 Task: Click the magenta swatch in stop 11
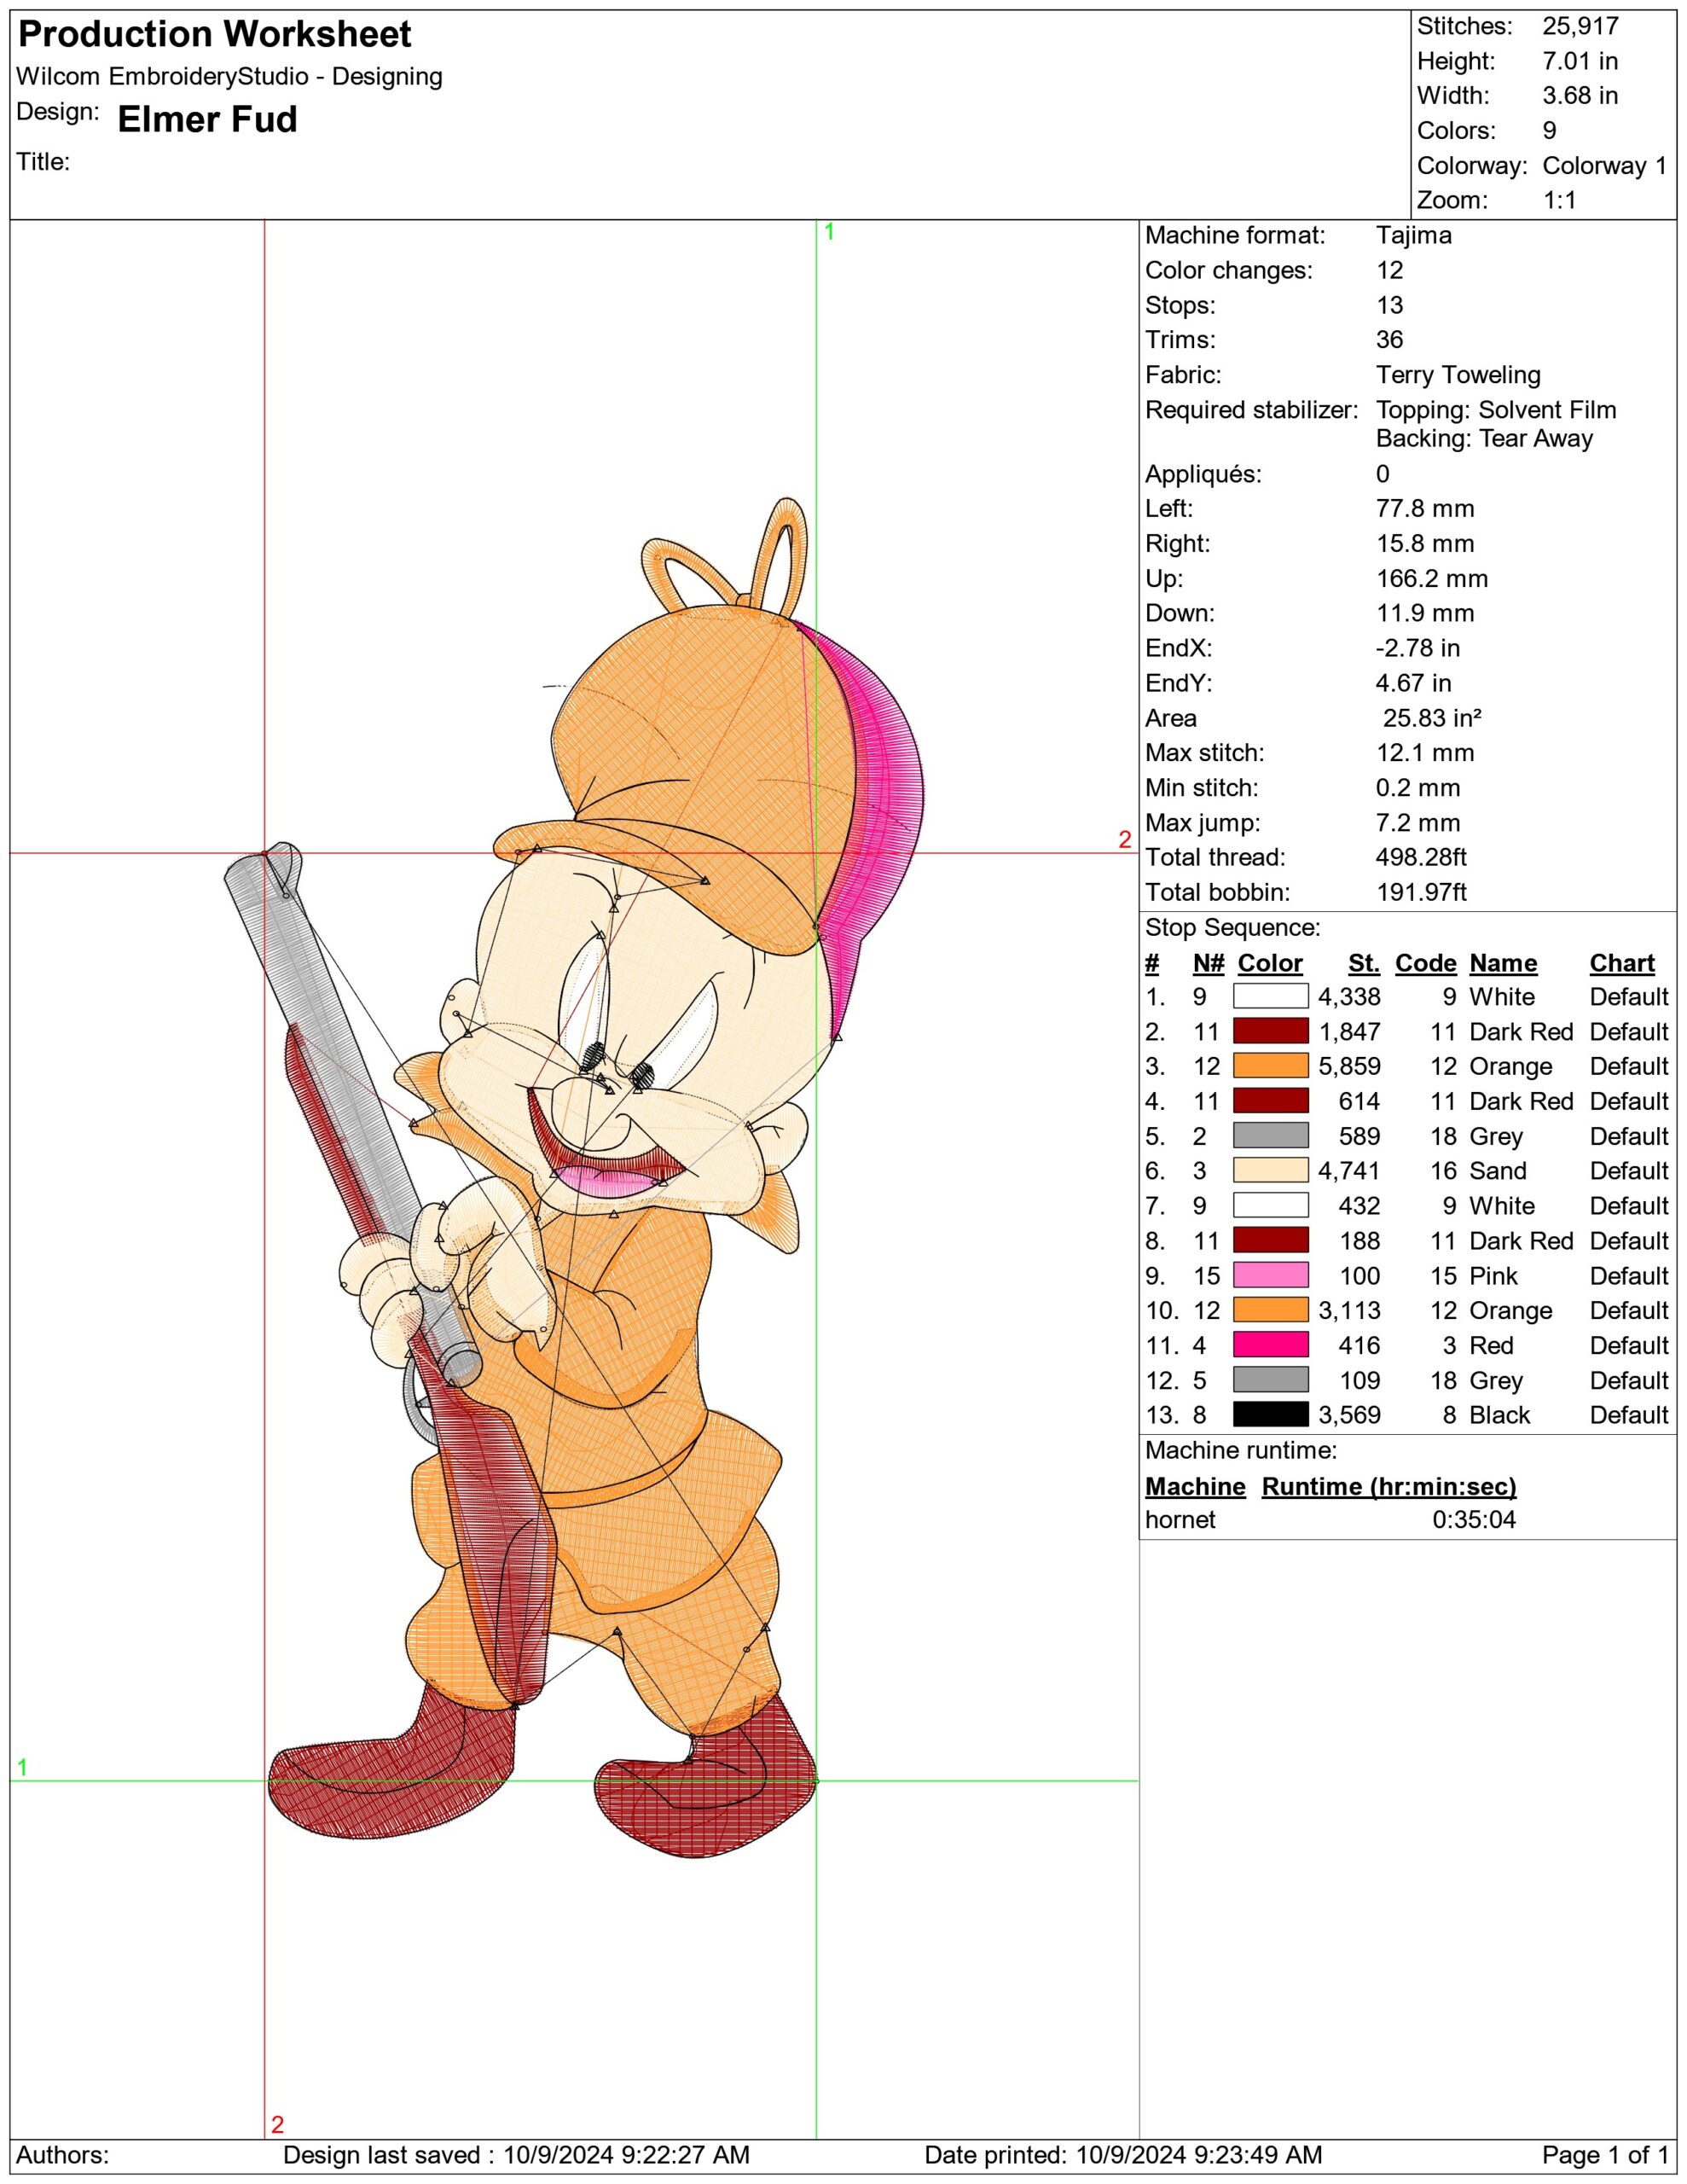point(1270,1345)
